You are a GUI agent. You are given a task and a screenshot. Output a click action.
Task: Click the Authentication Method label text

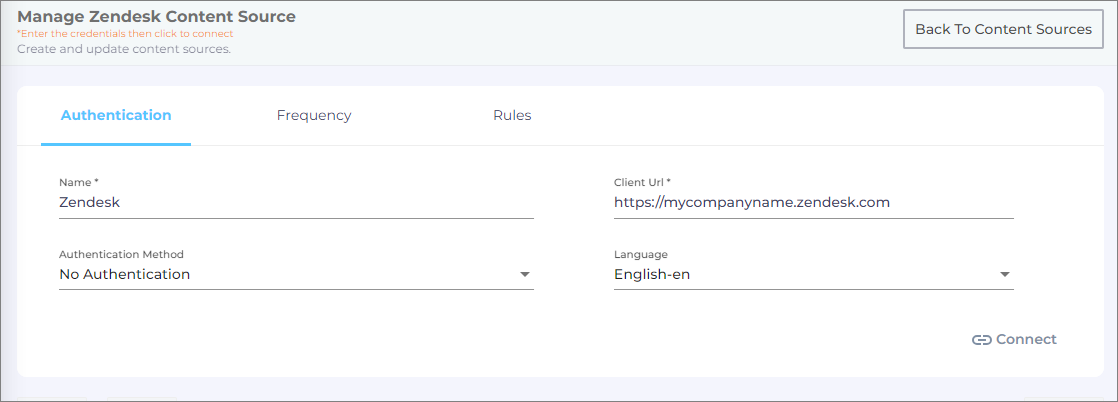pos(121,254)
